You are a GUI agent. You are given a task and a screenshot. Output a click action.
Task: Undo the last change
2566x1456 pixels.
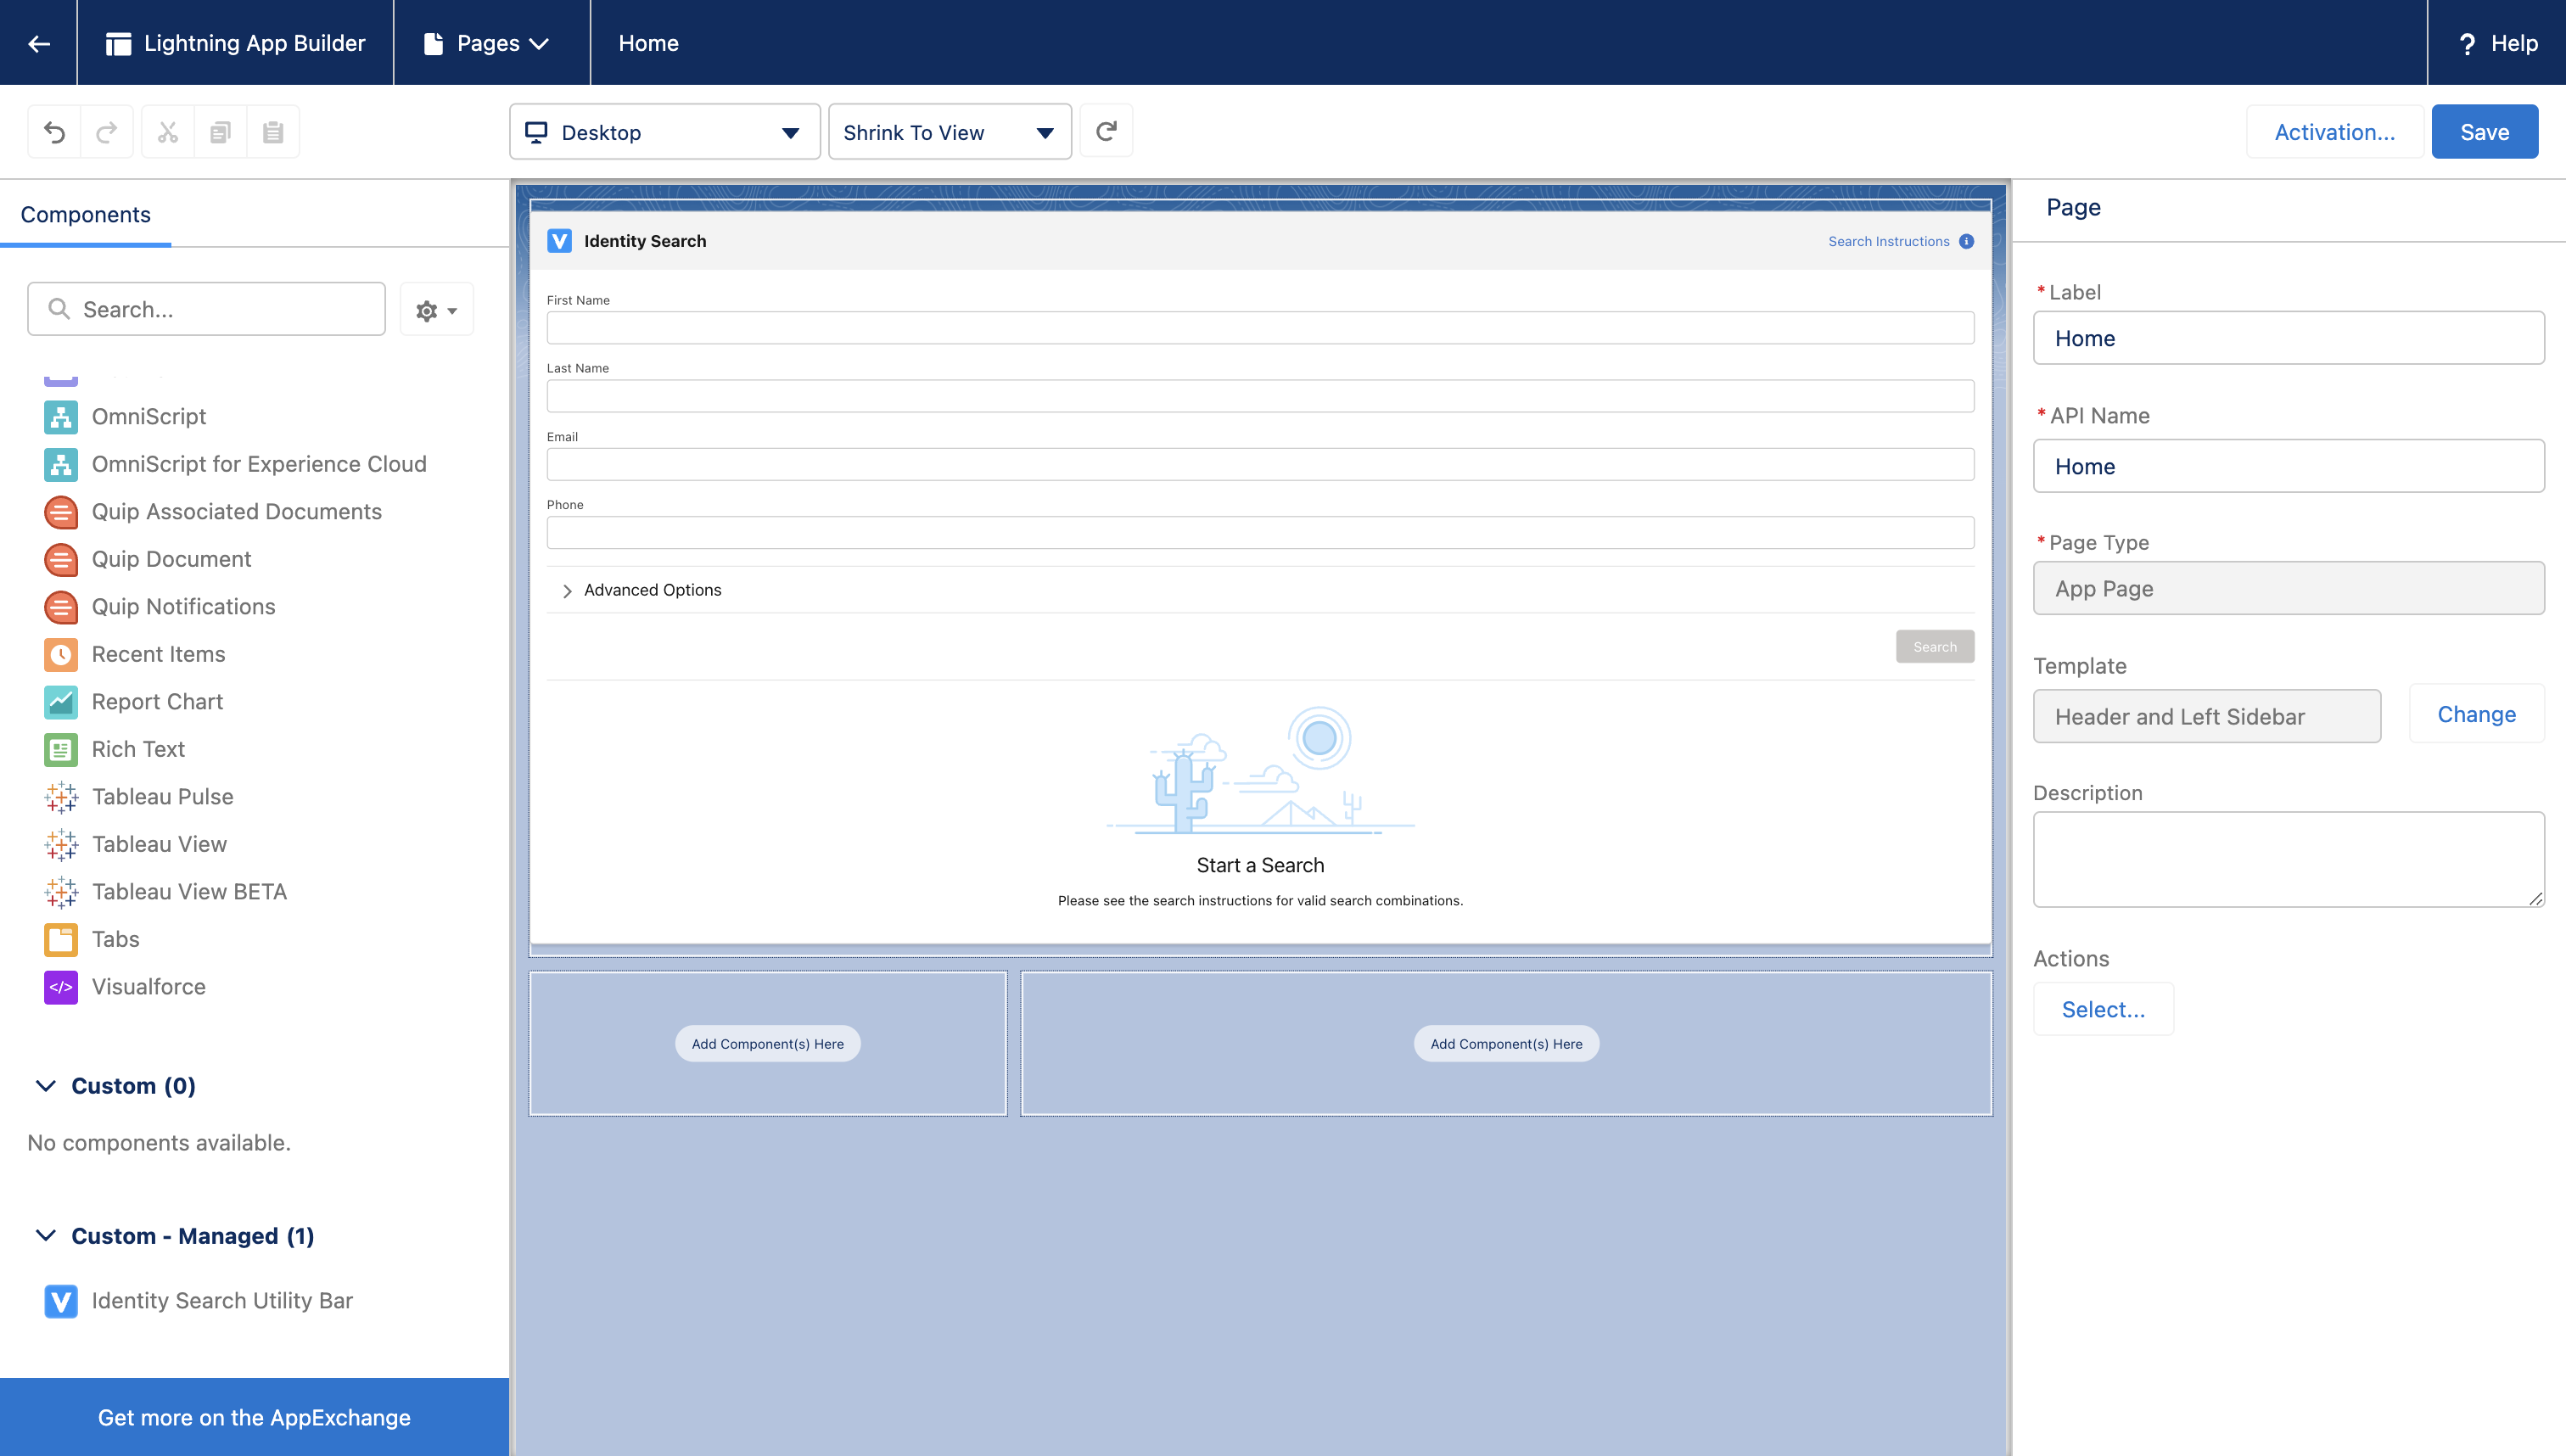tap(54, 131)
